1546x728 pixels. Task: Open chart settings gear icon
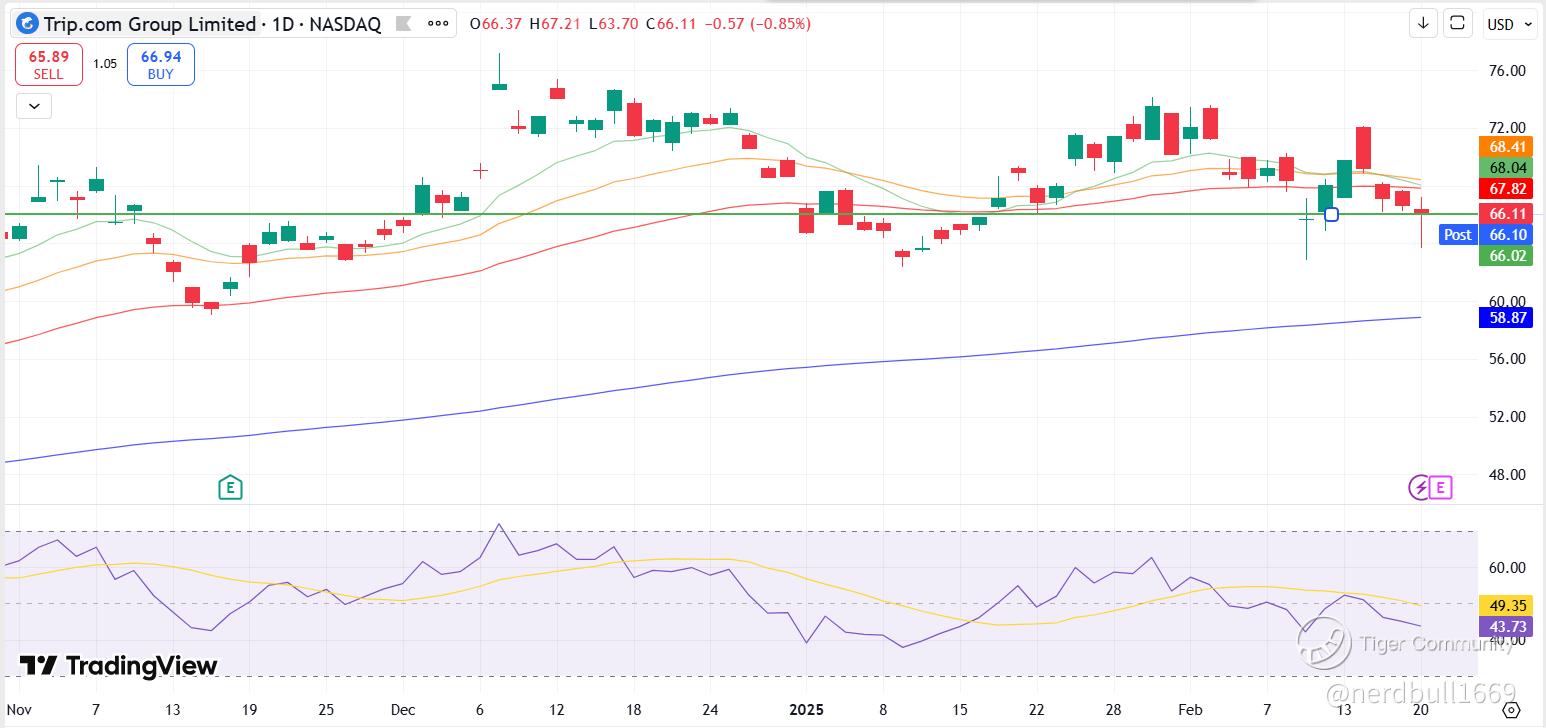[x=1511, y=711]
